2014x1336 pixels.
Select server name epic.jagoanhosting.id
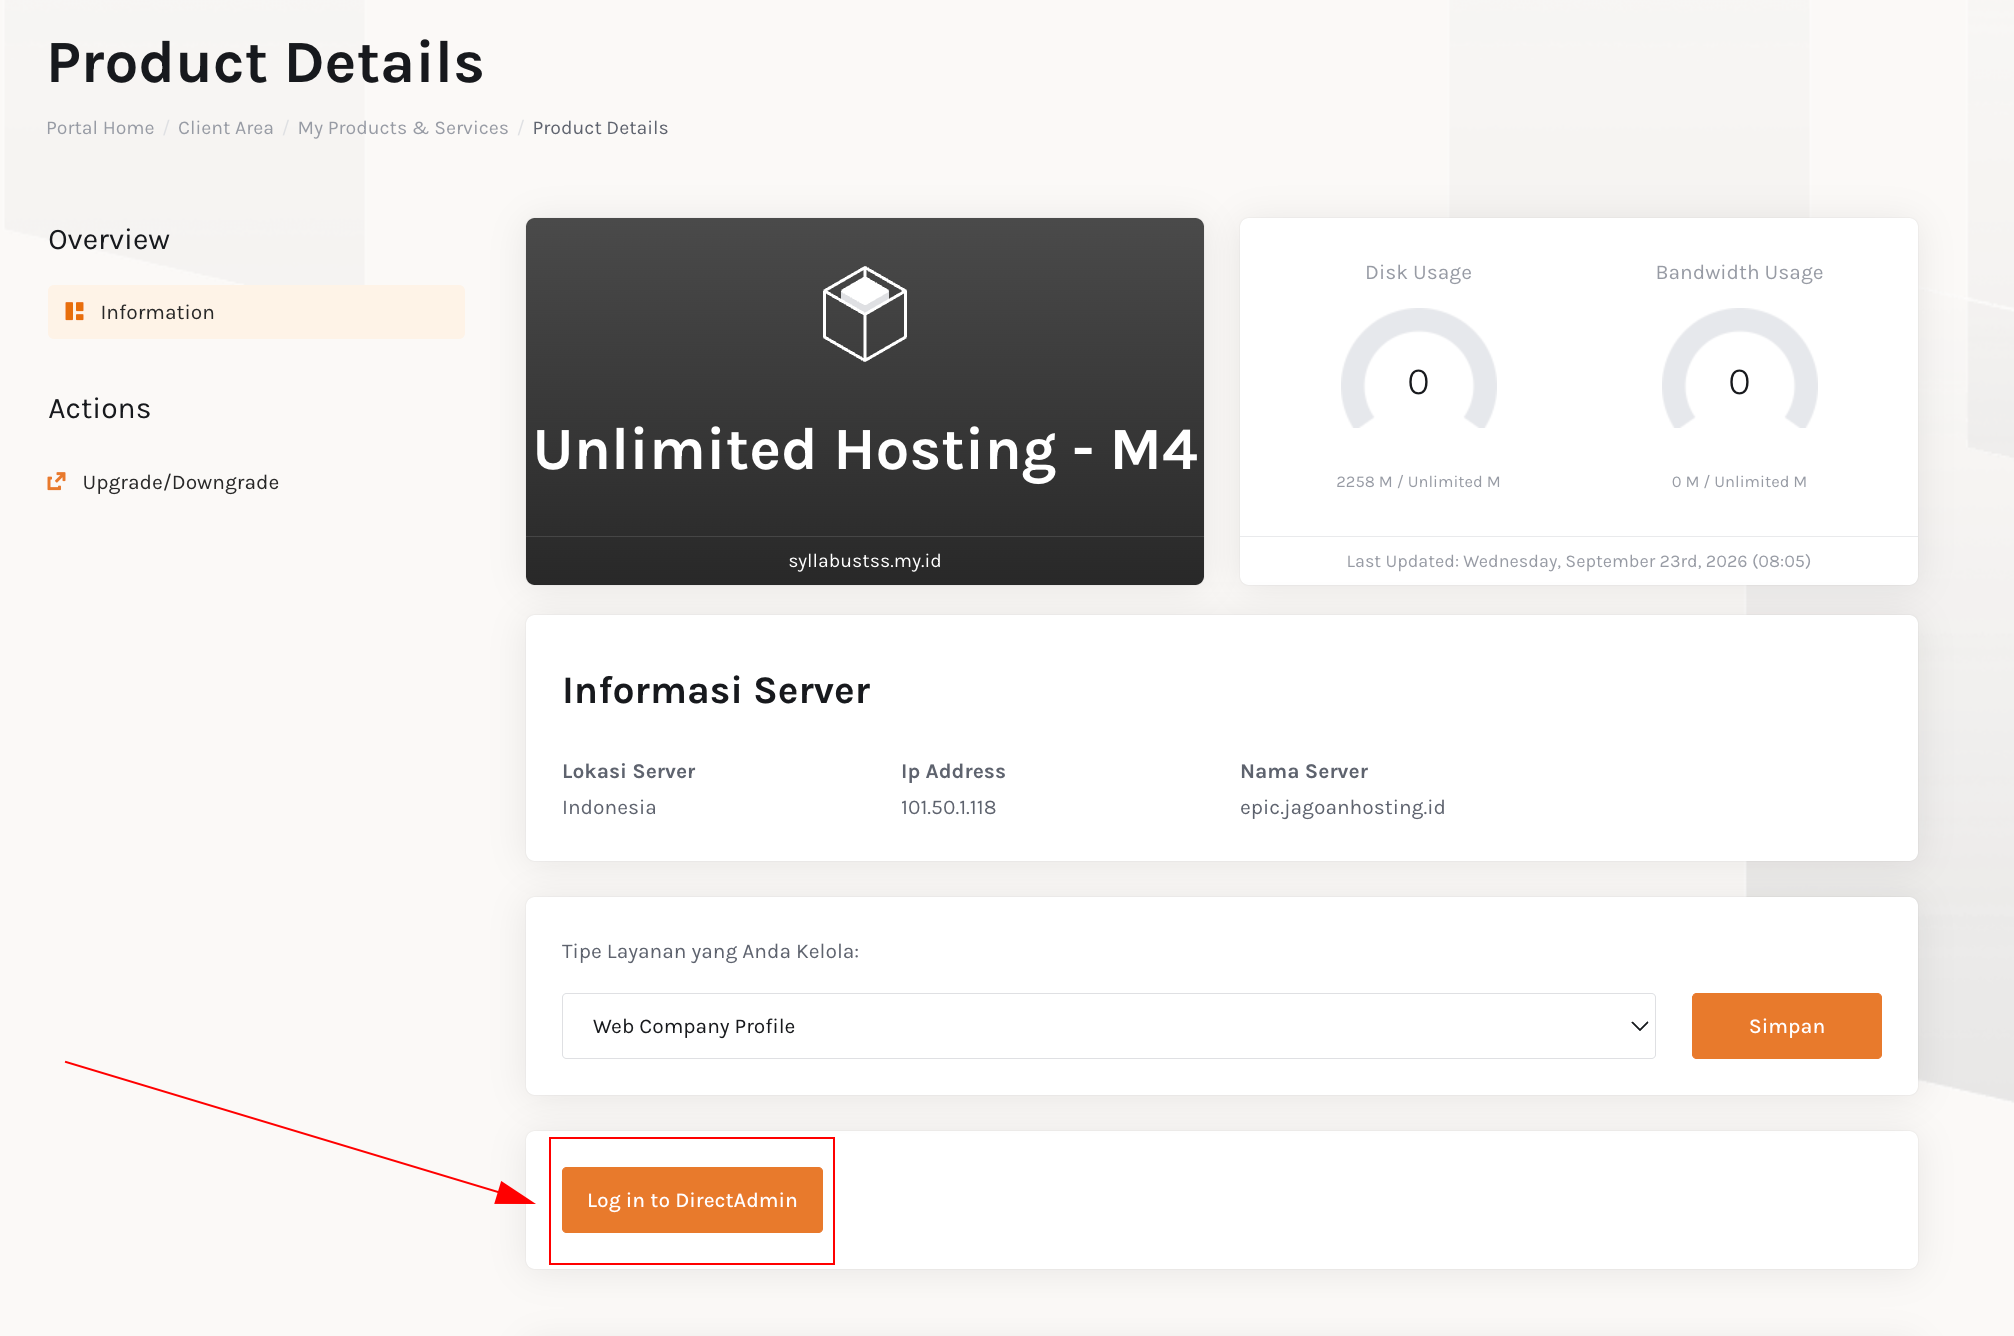pyautogui.click(x=1342, y=807)
